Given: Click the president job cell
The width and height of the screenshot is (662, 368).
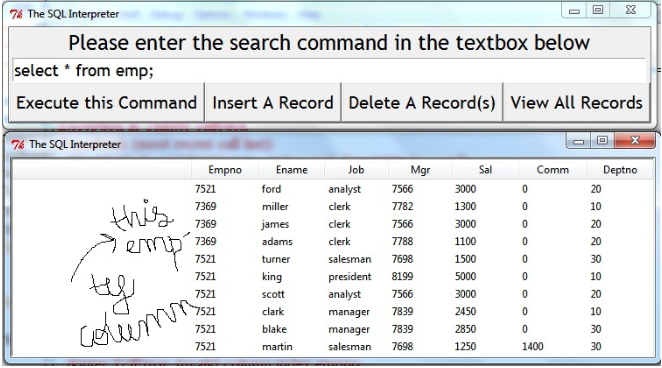Looking at the screenshot, I should (x=350, y=277).
